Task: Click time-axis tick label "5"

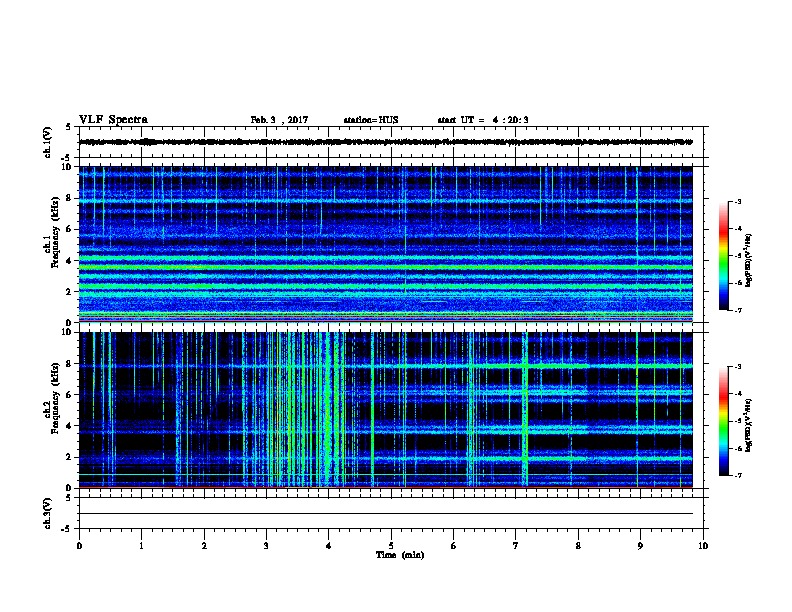Action: coord(391,546)
